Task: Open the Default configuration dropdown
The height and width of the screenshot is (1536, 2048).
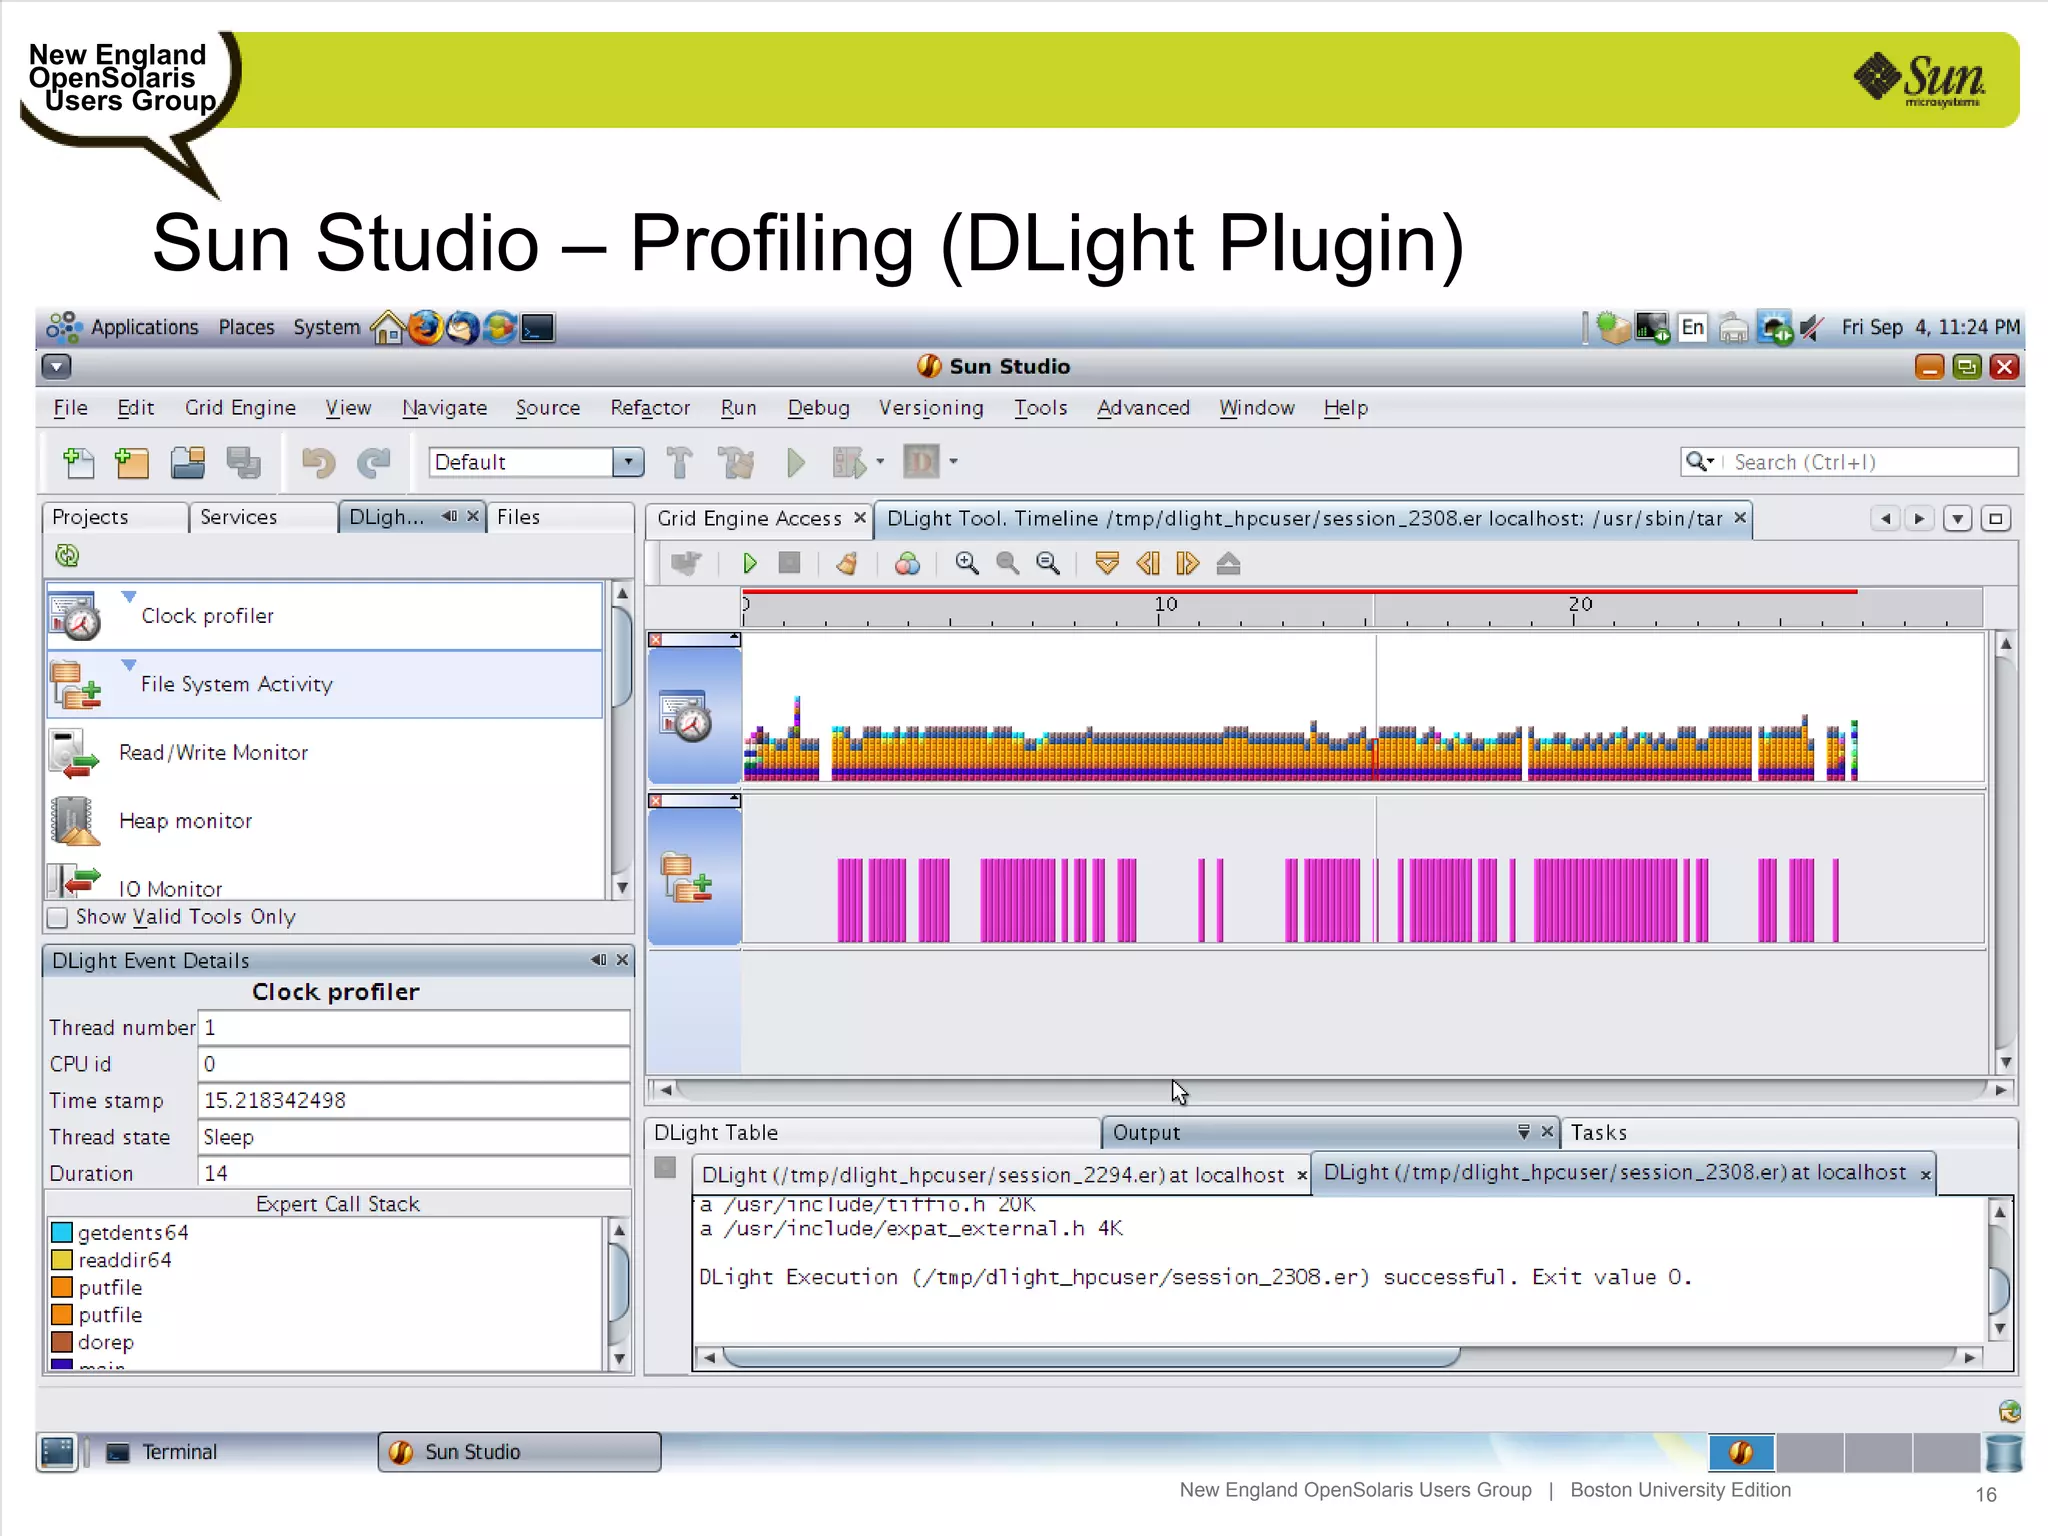Action: click(628, 462)
